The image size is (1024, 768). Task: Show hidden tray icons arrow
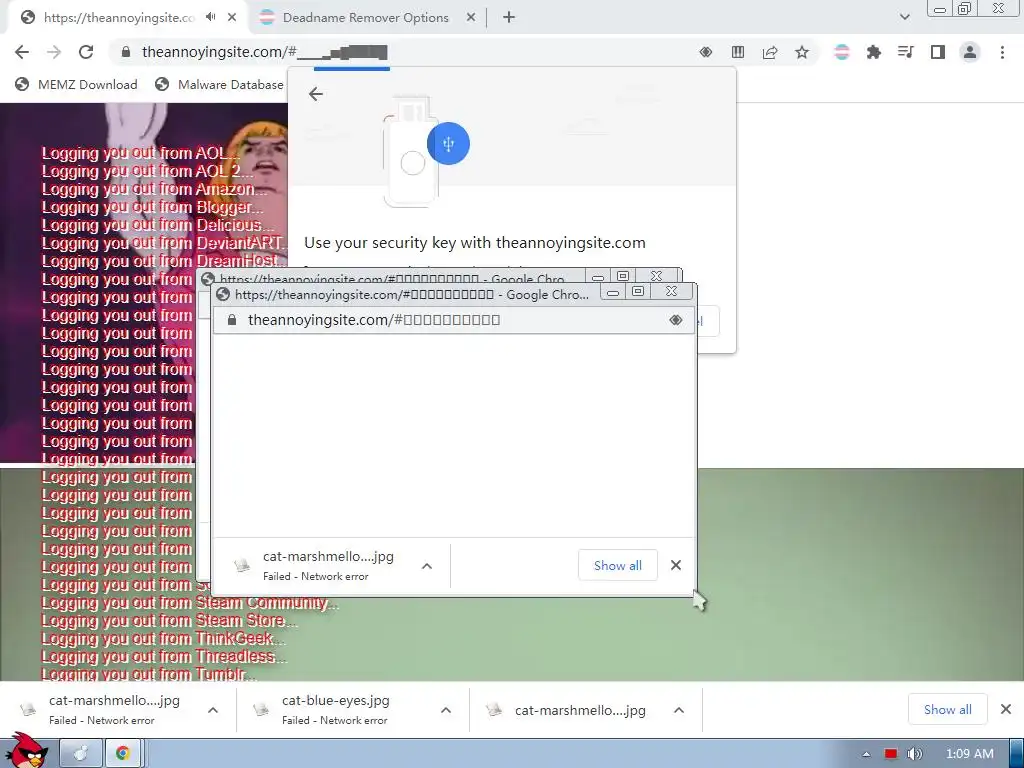866,754
